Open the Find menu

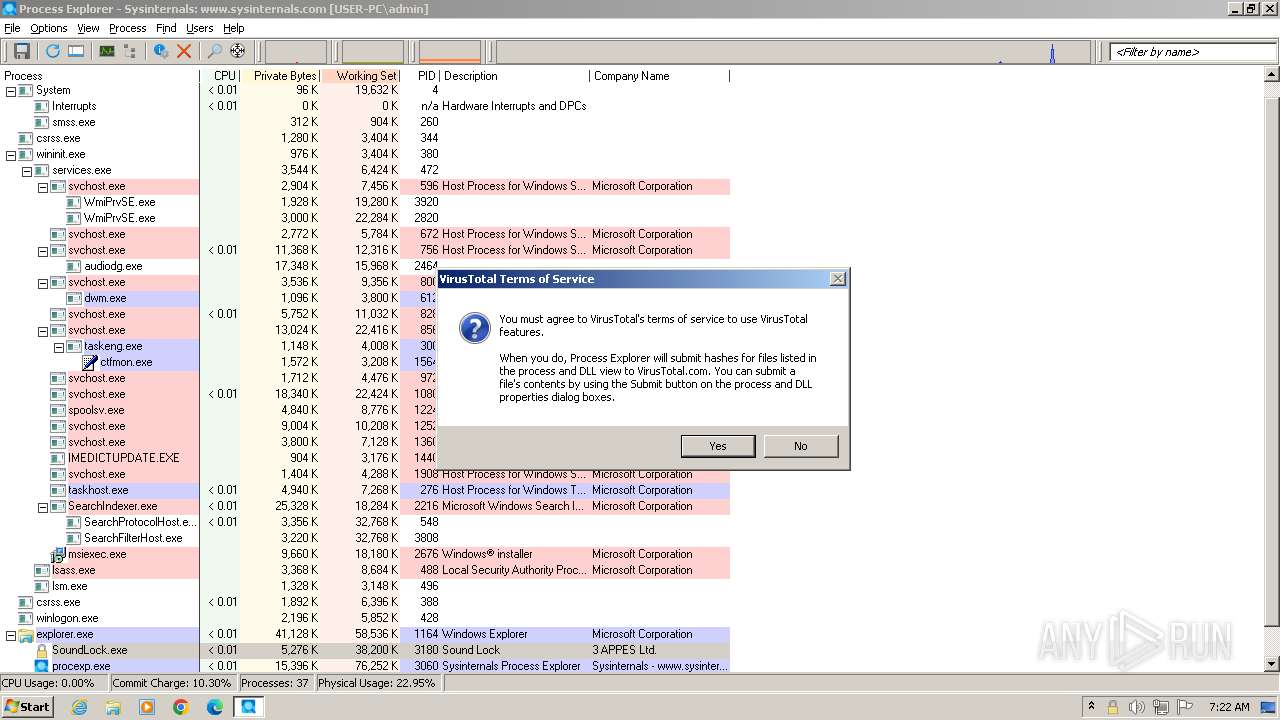(x=166, y=28)
